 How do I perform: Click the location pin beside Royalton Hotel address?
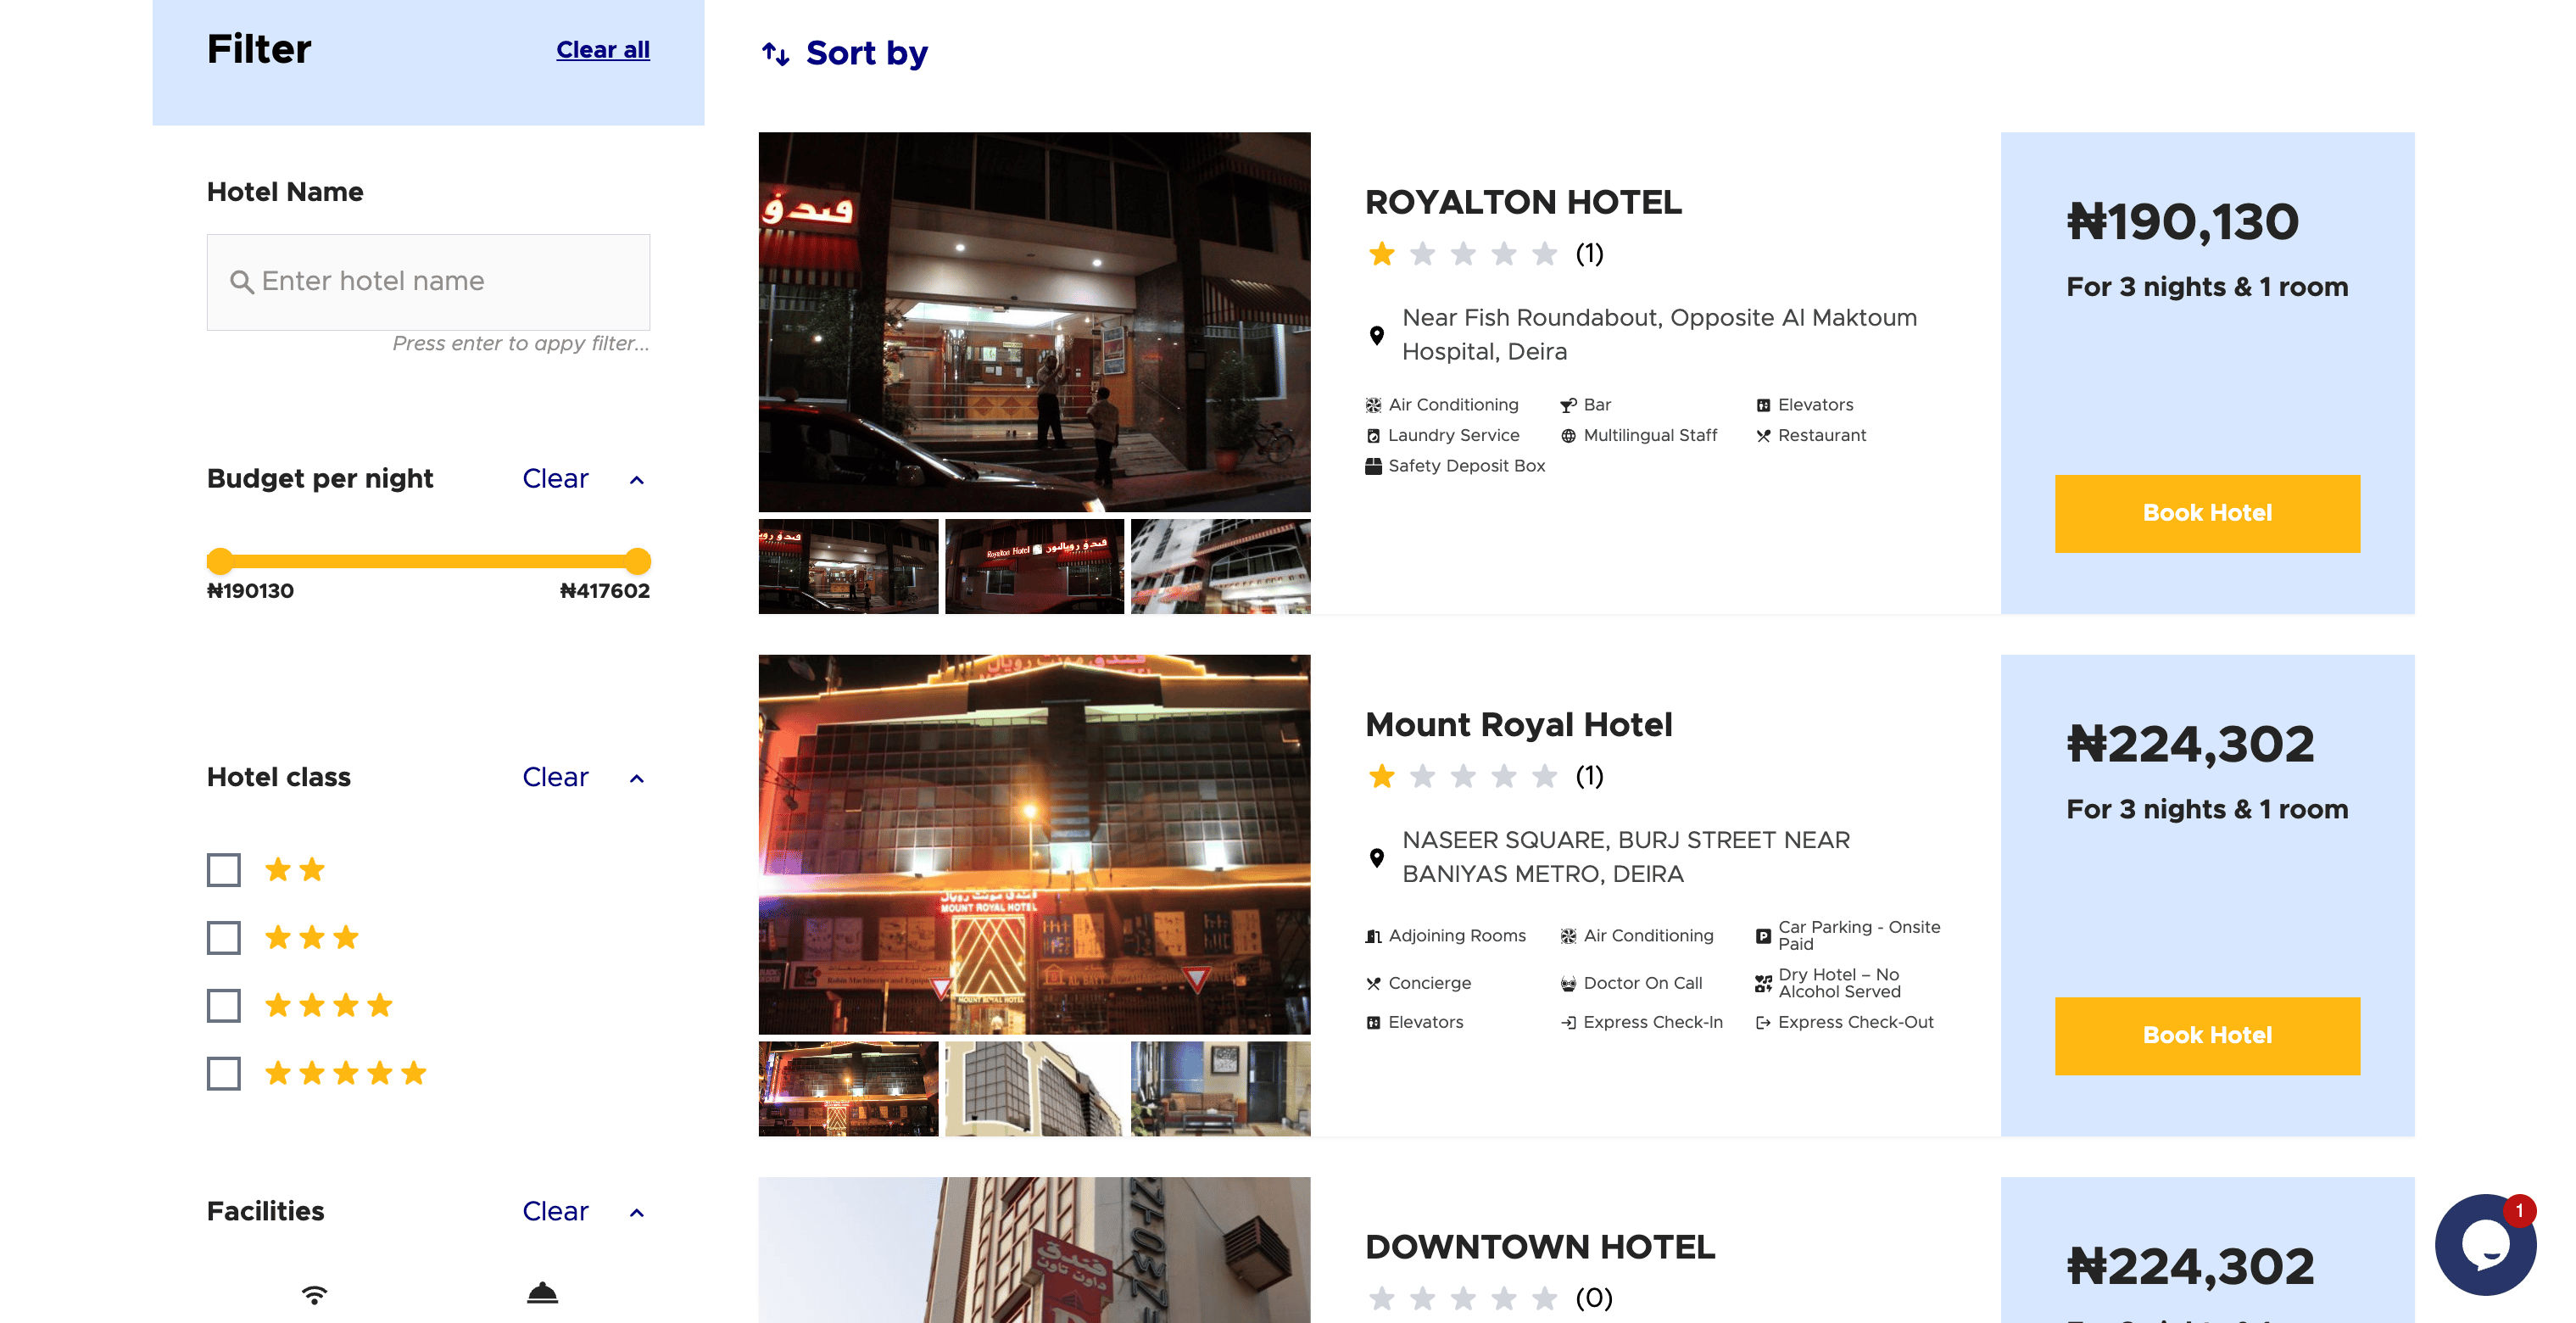click(x=1377, y=335)
